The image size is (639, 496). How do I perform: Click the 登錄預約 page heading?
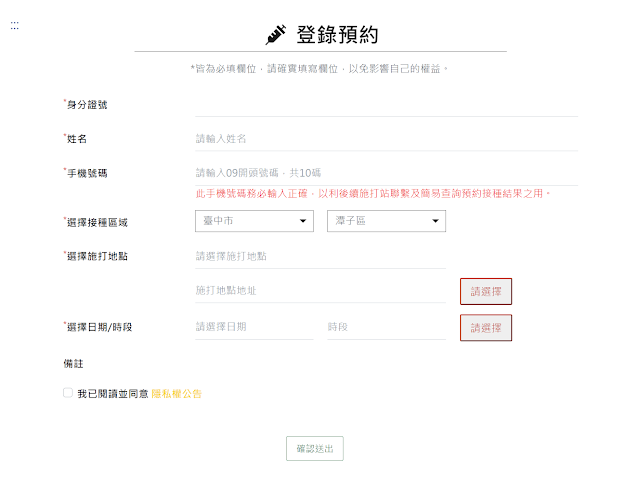pos(337,35)
